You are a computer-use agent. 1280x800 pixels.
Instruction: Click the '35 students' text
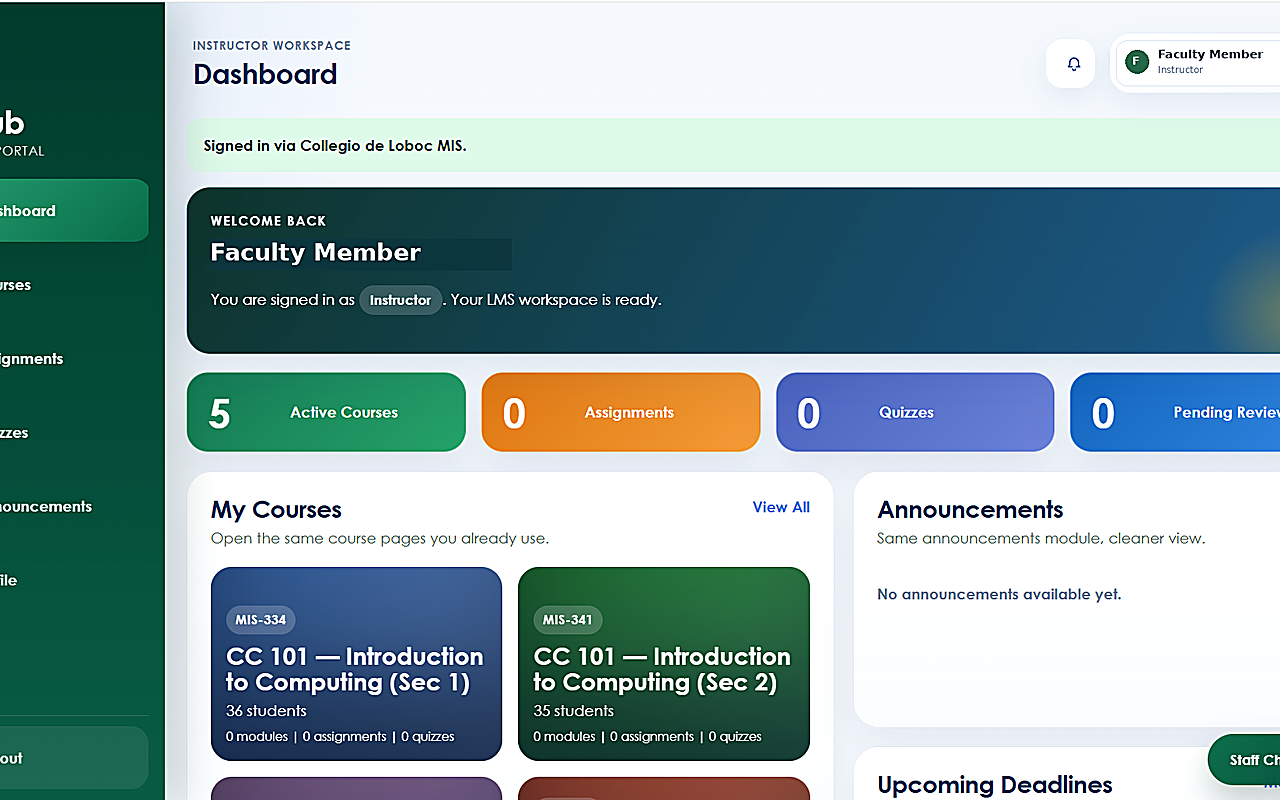coord(573,711)
